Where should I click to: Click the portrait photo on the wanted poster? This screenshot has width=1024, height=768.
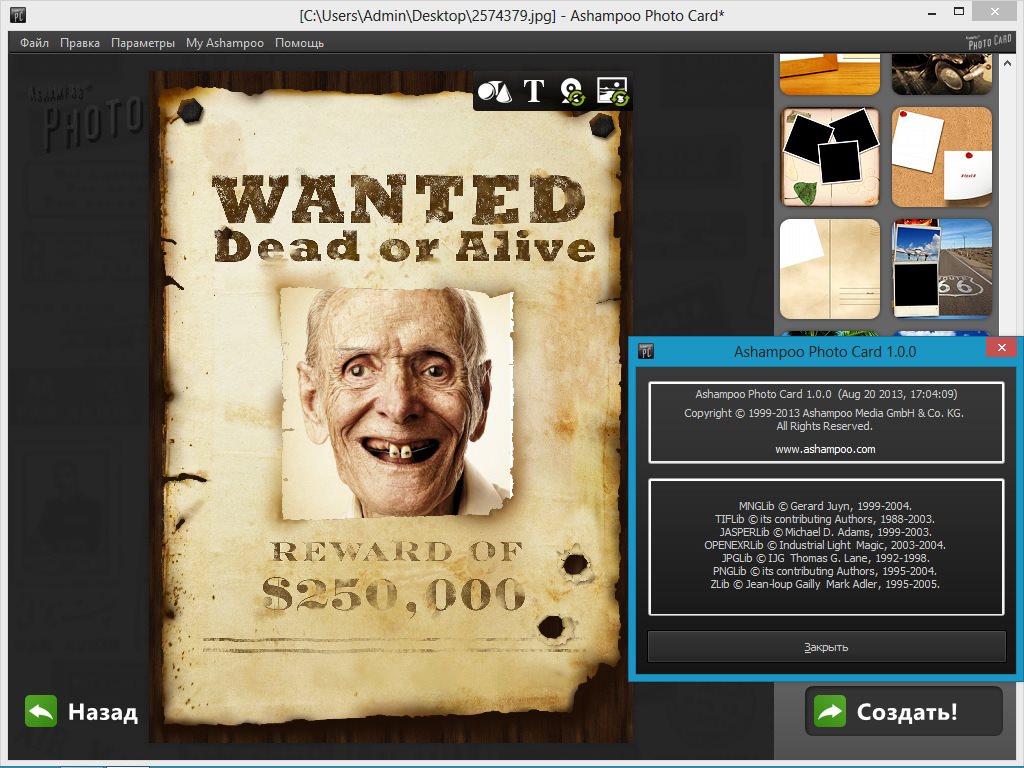pyautogui.click(x=397, y=403)
